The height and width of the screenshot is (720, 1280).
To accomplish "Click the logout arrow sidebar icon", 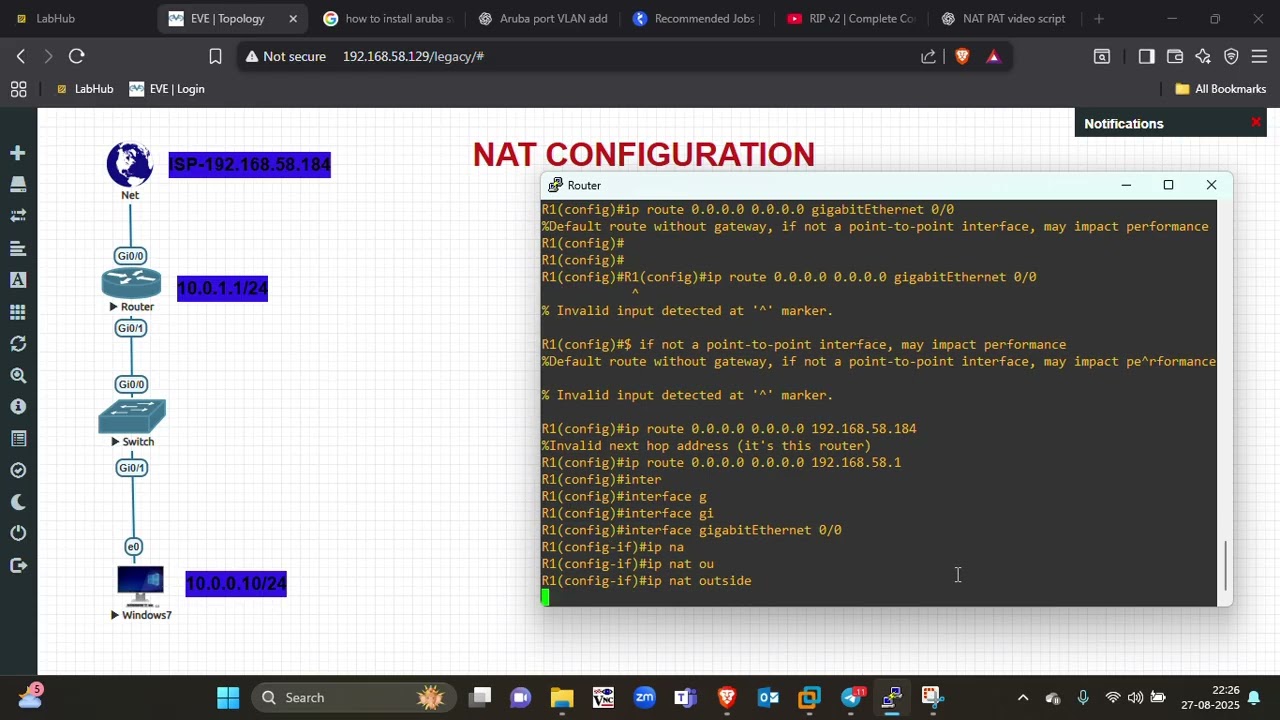I will coord(18,565).
